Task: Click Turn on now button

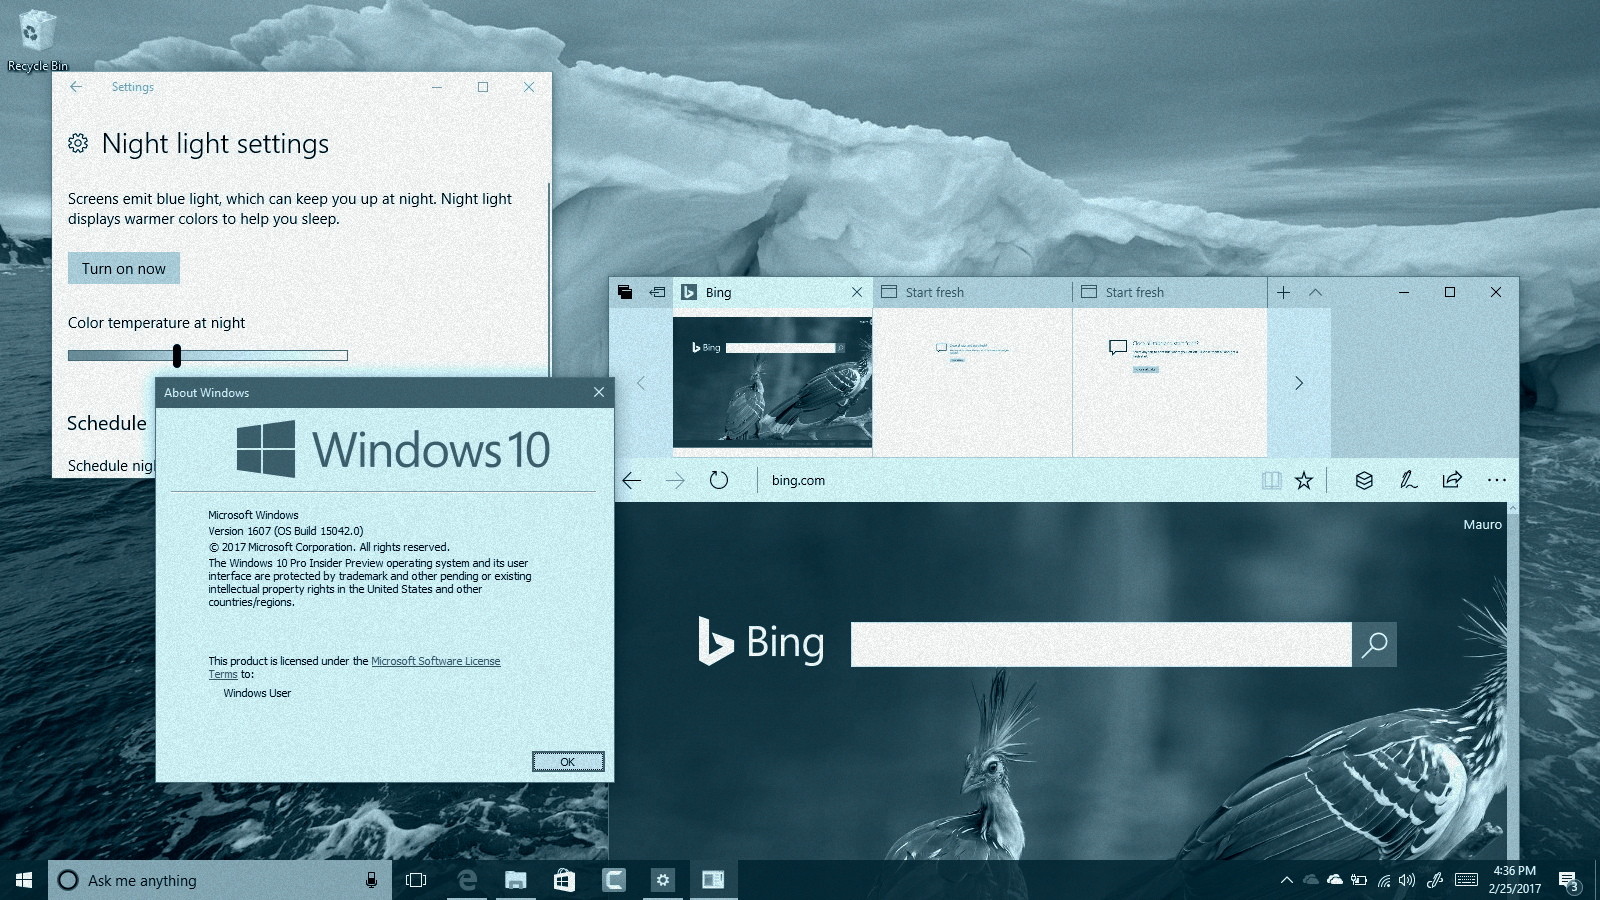Action: 124,268
